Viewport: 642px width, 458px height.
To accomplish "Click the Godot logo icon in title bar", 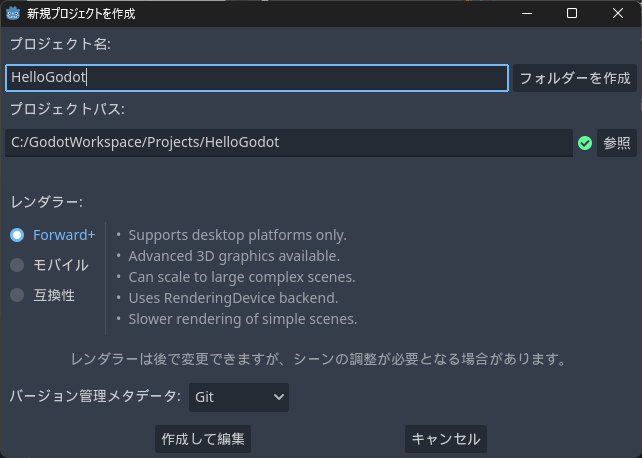I will [x=13, y=14].
